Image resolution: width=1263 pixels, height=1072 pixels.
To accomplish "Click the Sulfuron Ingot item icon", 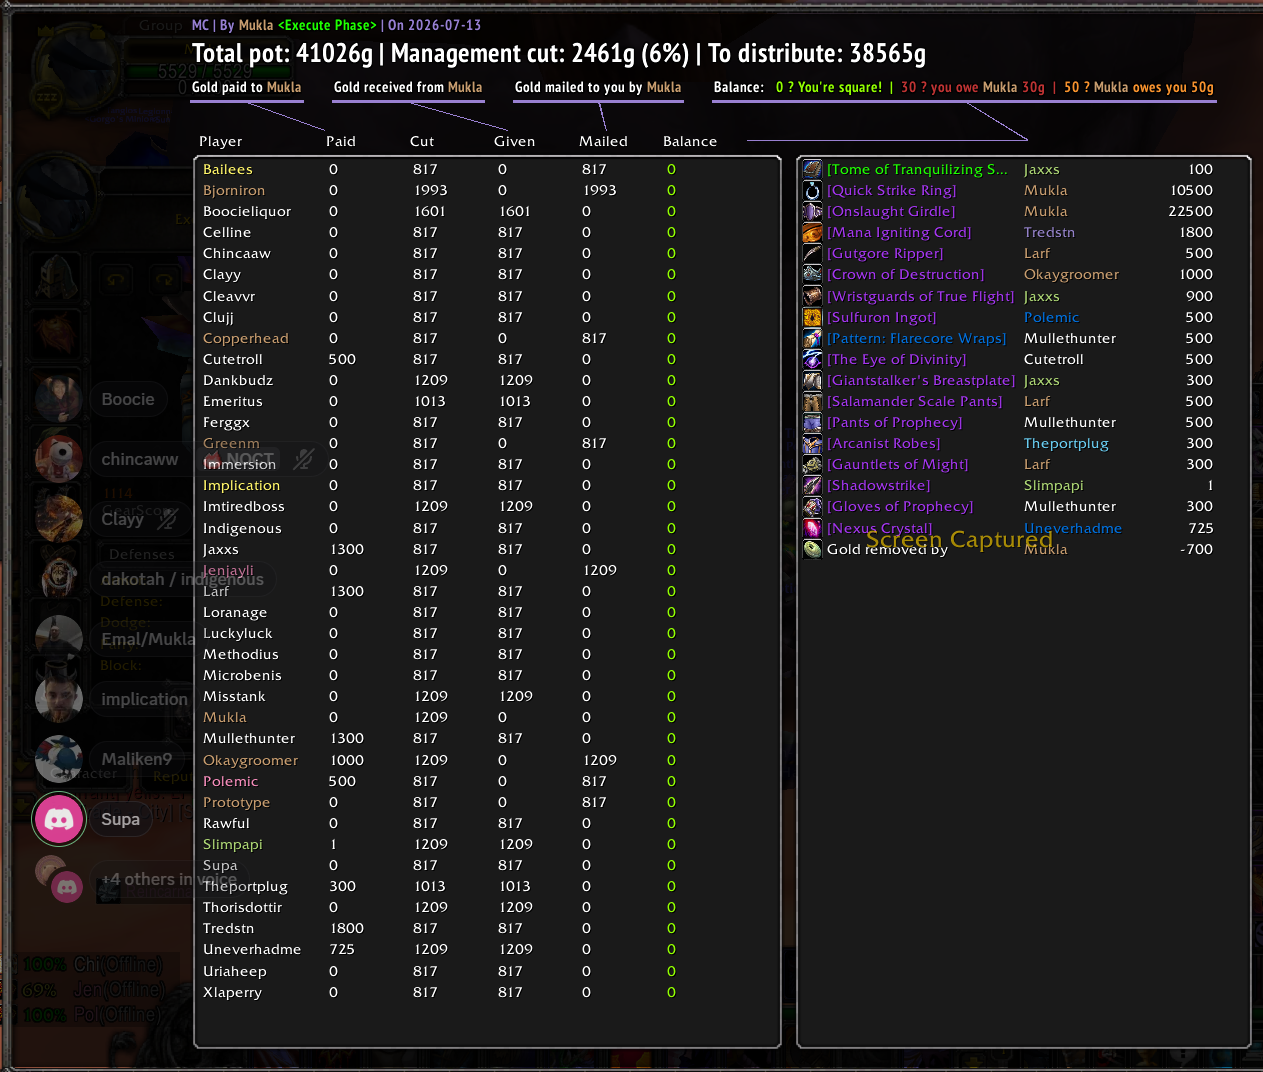I will click(812, 317).
